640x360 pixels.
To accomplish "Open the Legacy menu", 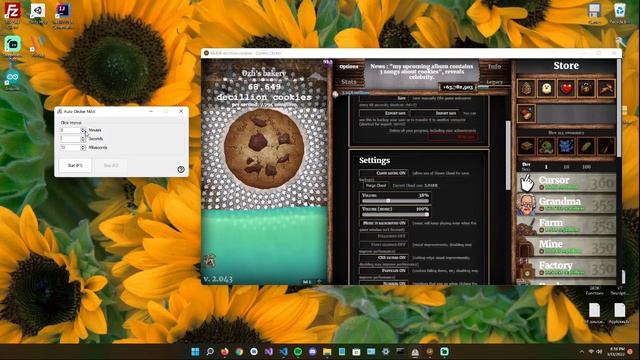I will (495, 82).
